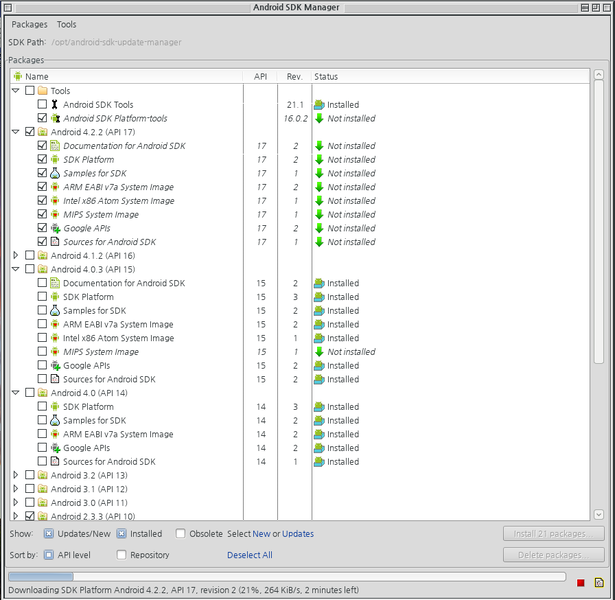Stop the download with the red stop icon
Viewport: 615px width, 600px height.
click(x=580, y=582)
